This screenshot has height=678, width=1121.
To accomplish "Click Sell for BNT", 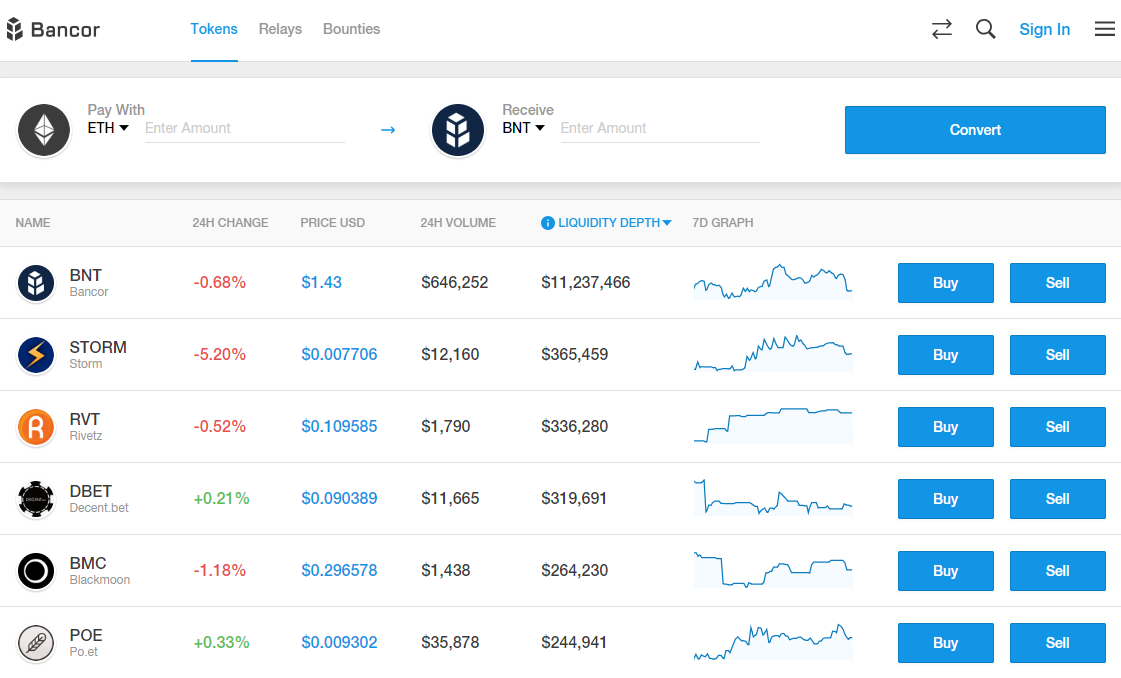I will pos(1057,283).
